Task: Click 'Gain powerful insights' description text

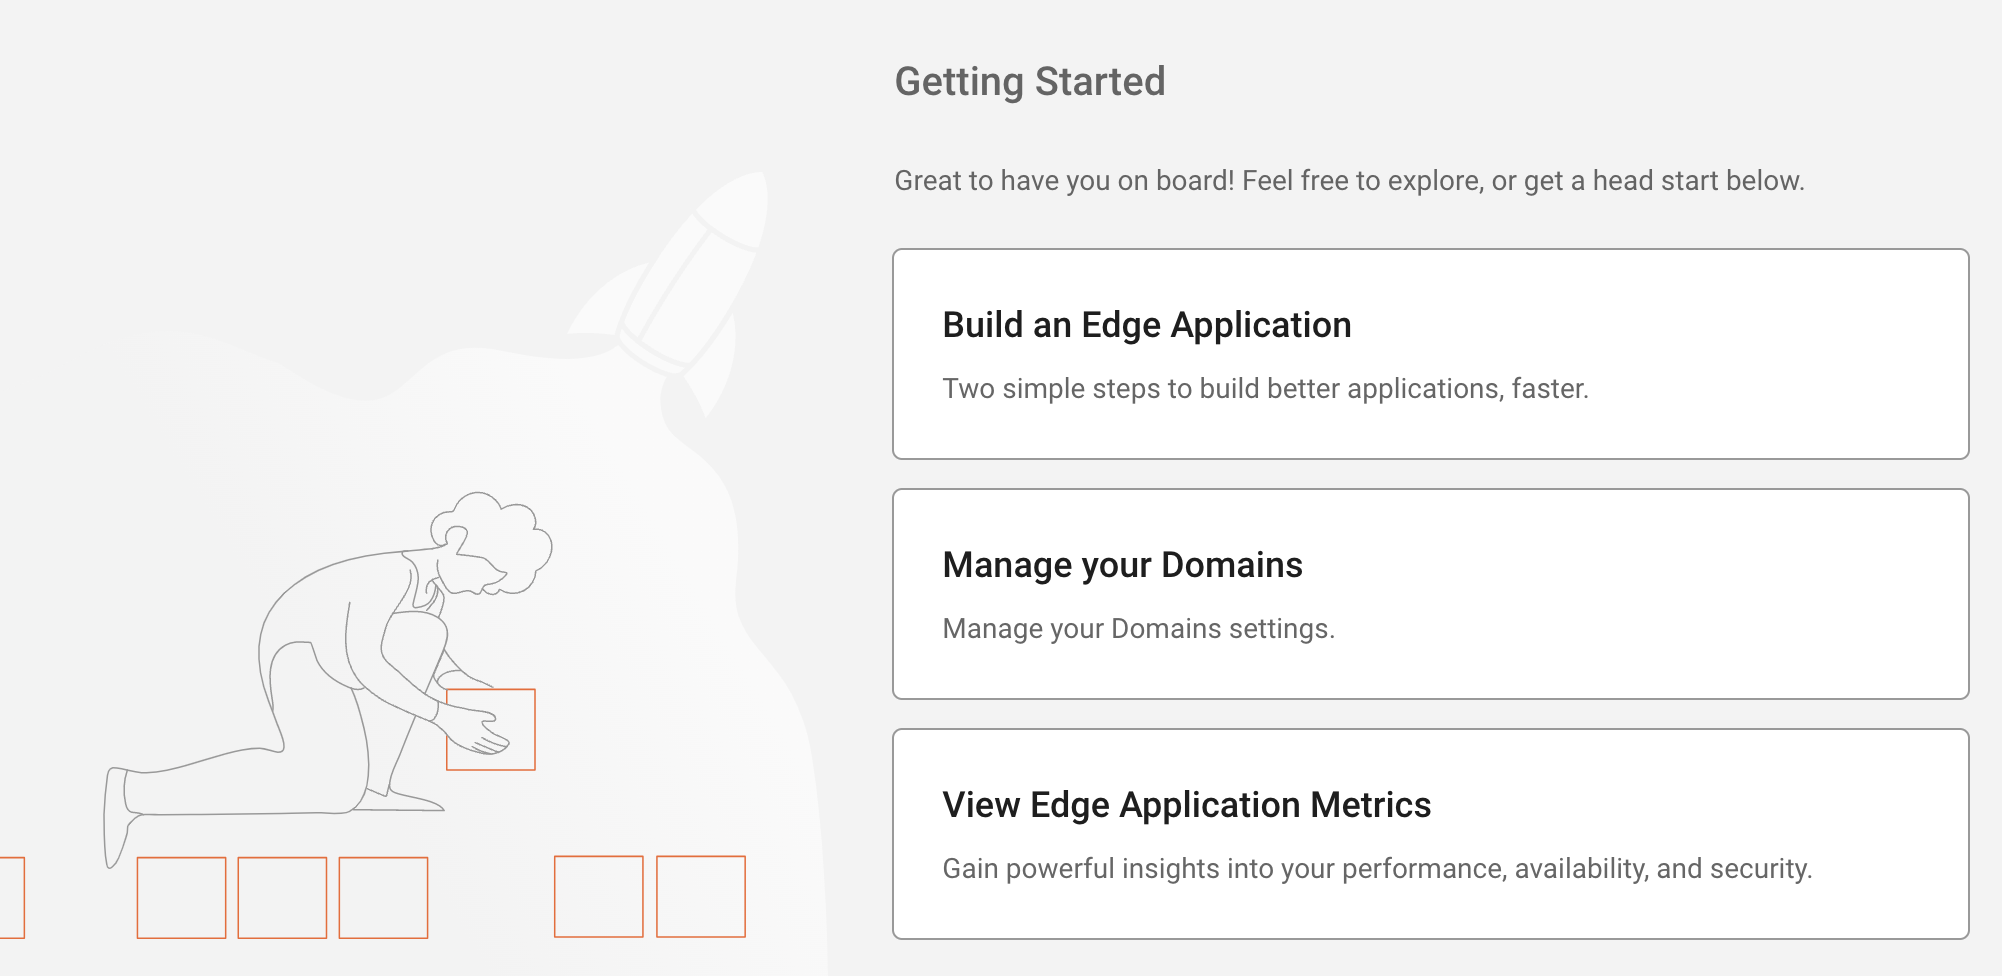Action: tap(1377, 869)
